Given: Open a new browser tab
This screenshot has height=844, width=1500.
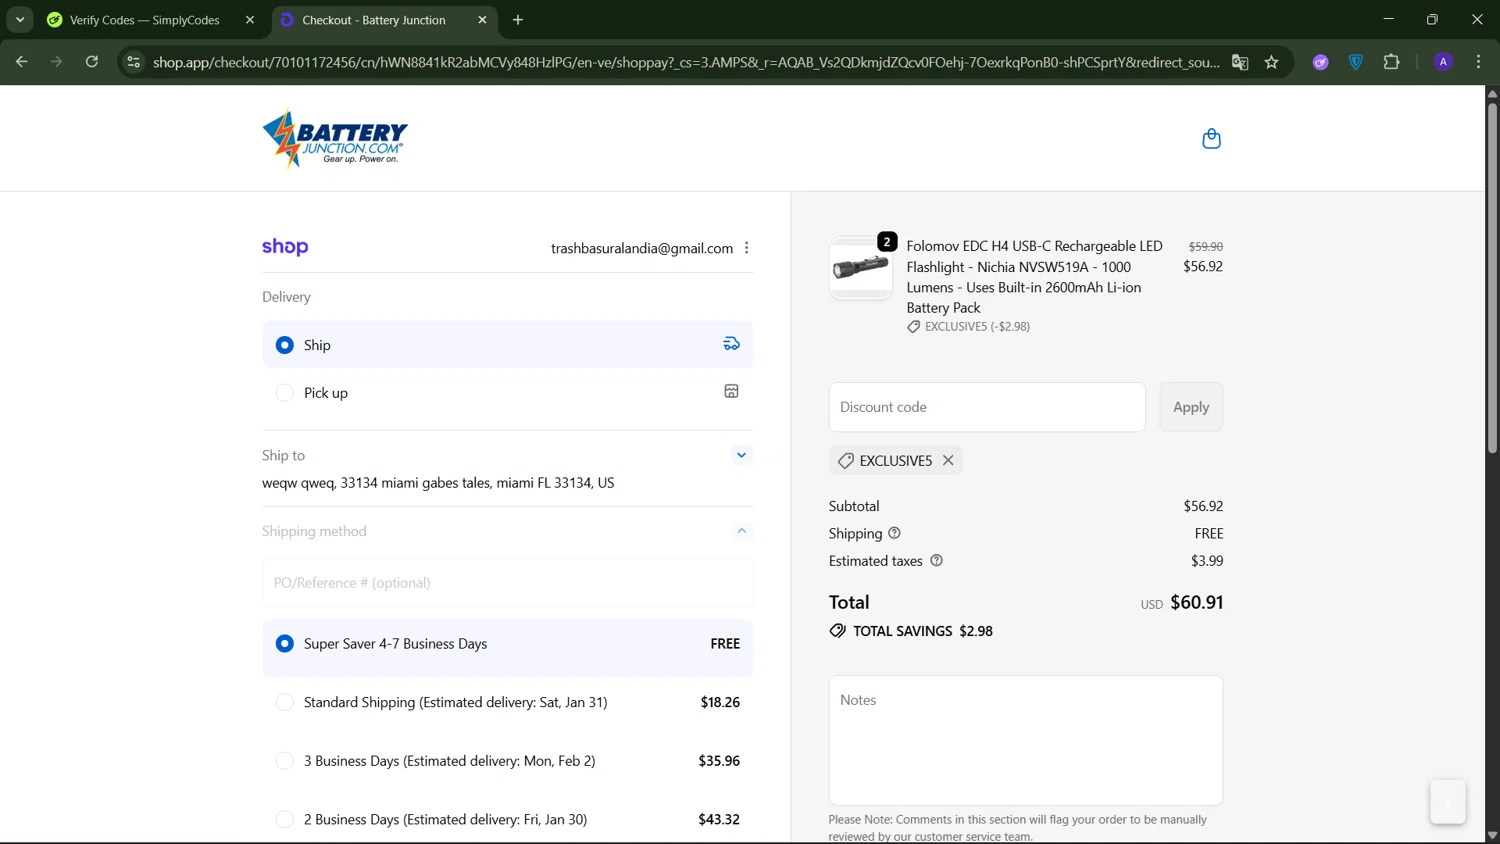Looking at the screenshot, I should pos(518,20).
